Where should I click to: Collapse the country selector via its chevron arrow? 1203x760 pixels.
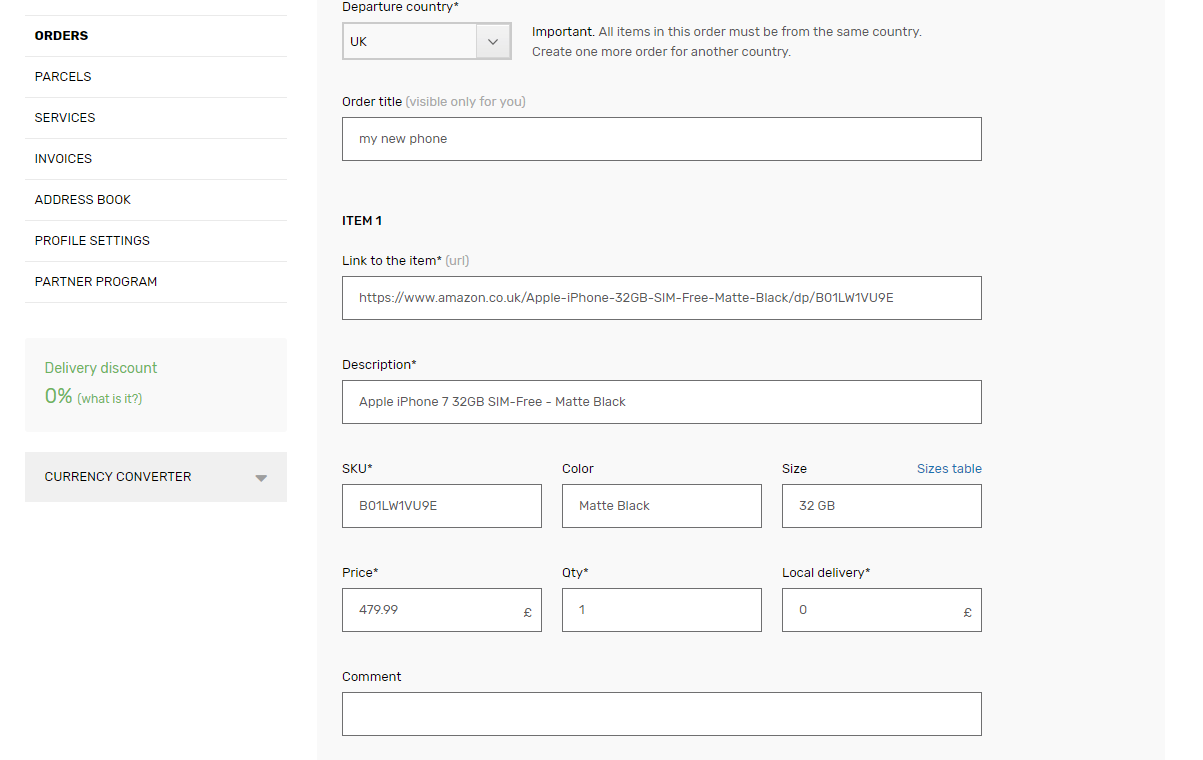(x=493, y=41)
